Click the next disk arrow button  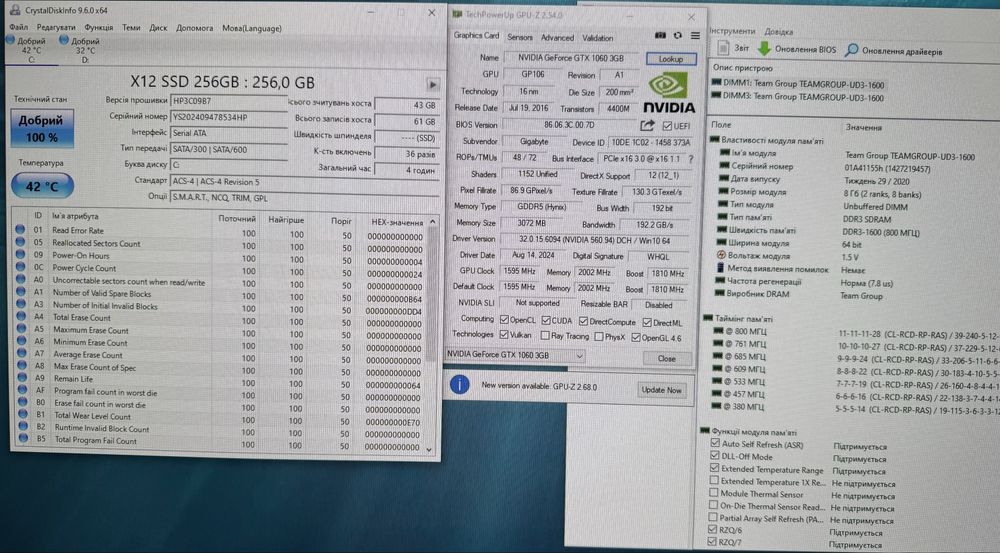(432, 84)
